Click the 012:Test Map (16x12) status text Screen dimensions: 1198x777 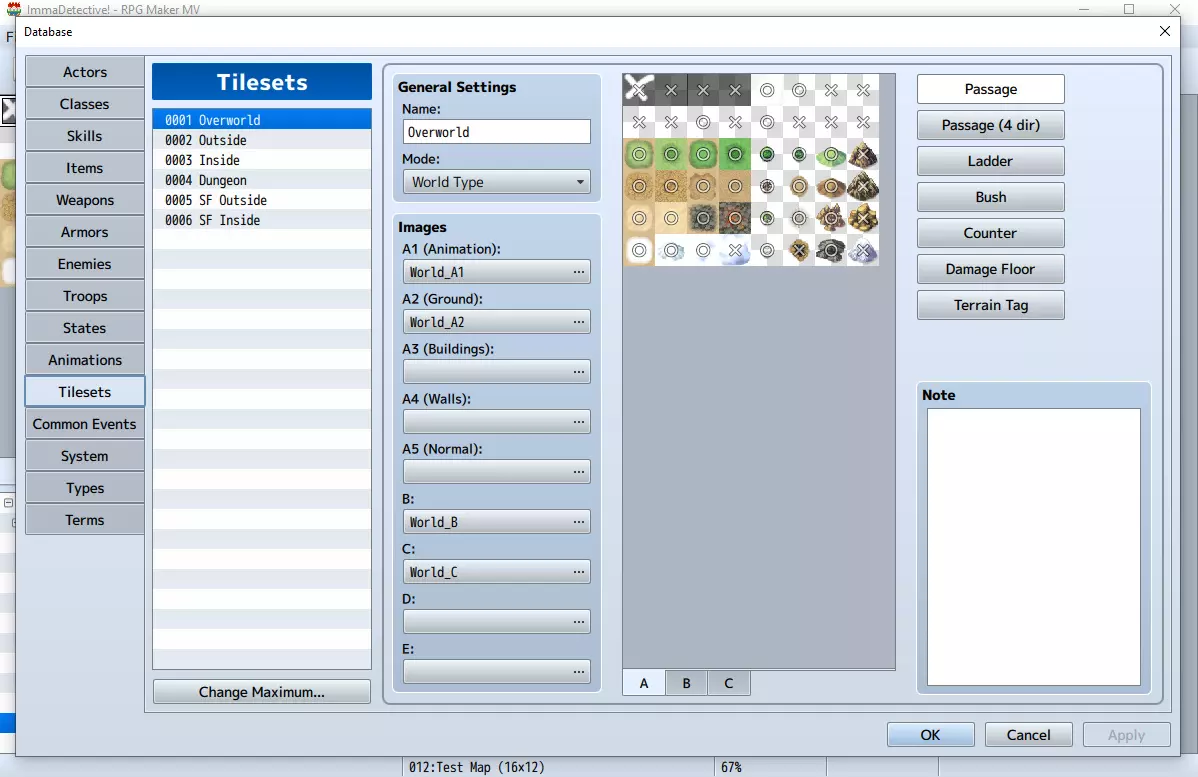pyautogui.click(x=477, y=767)
